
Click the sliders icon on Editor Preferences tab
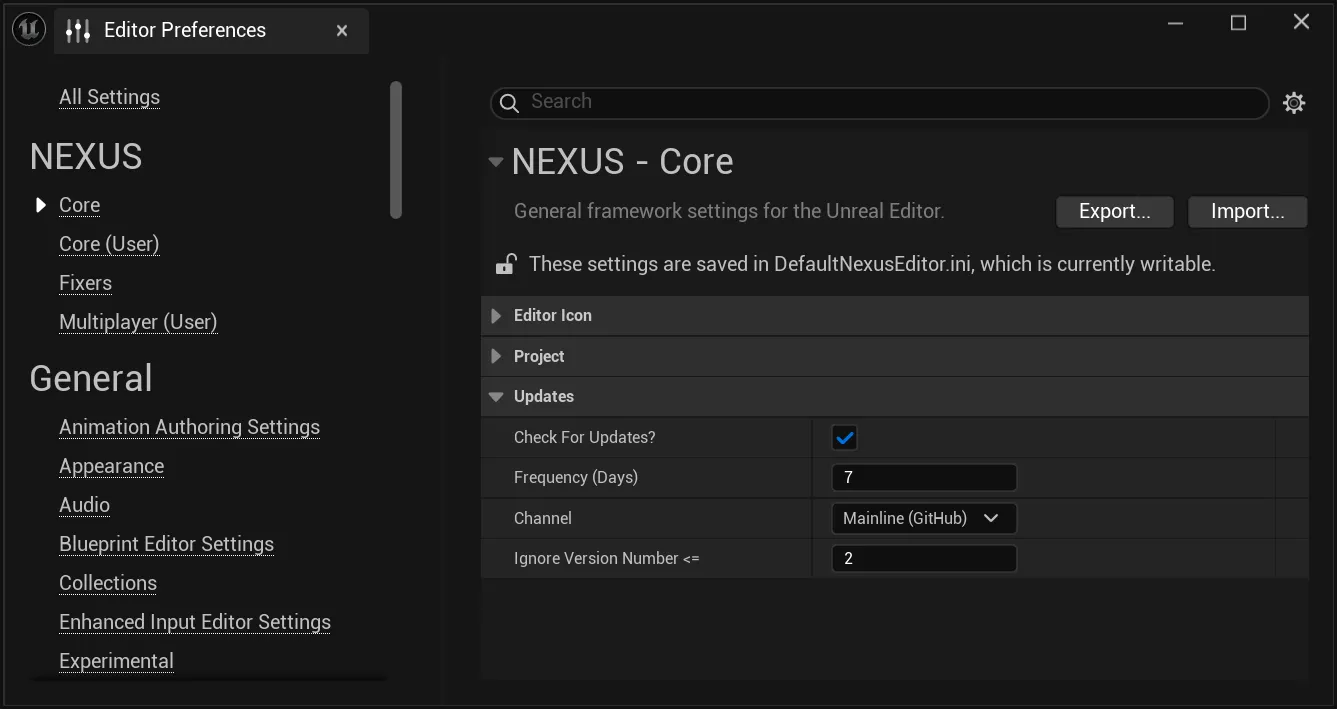pyautogui.click(x=77, y=30)
